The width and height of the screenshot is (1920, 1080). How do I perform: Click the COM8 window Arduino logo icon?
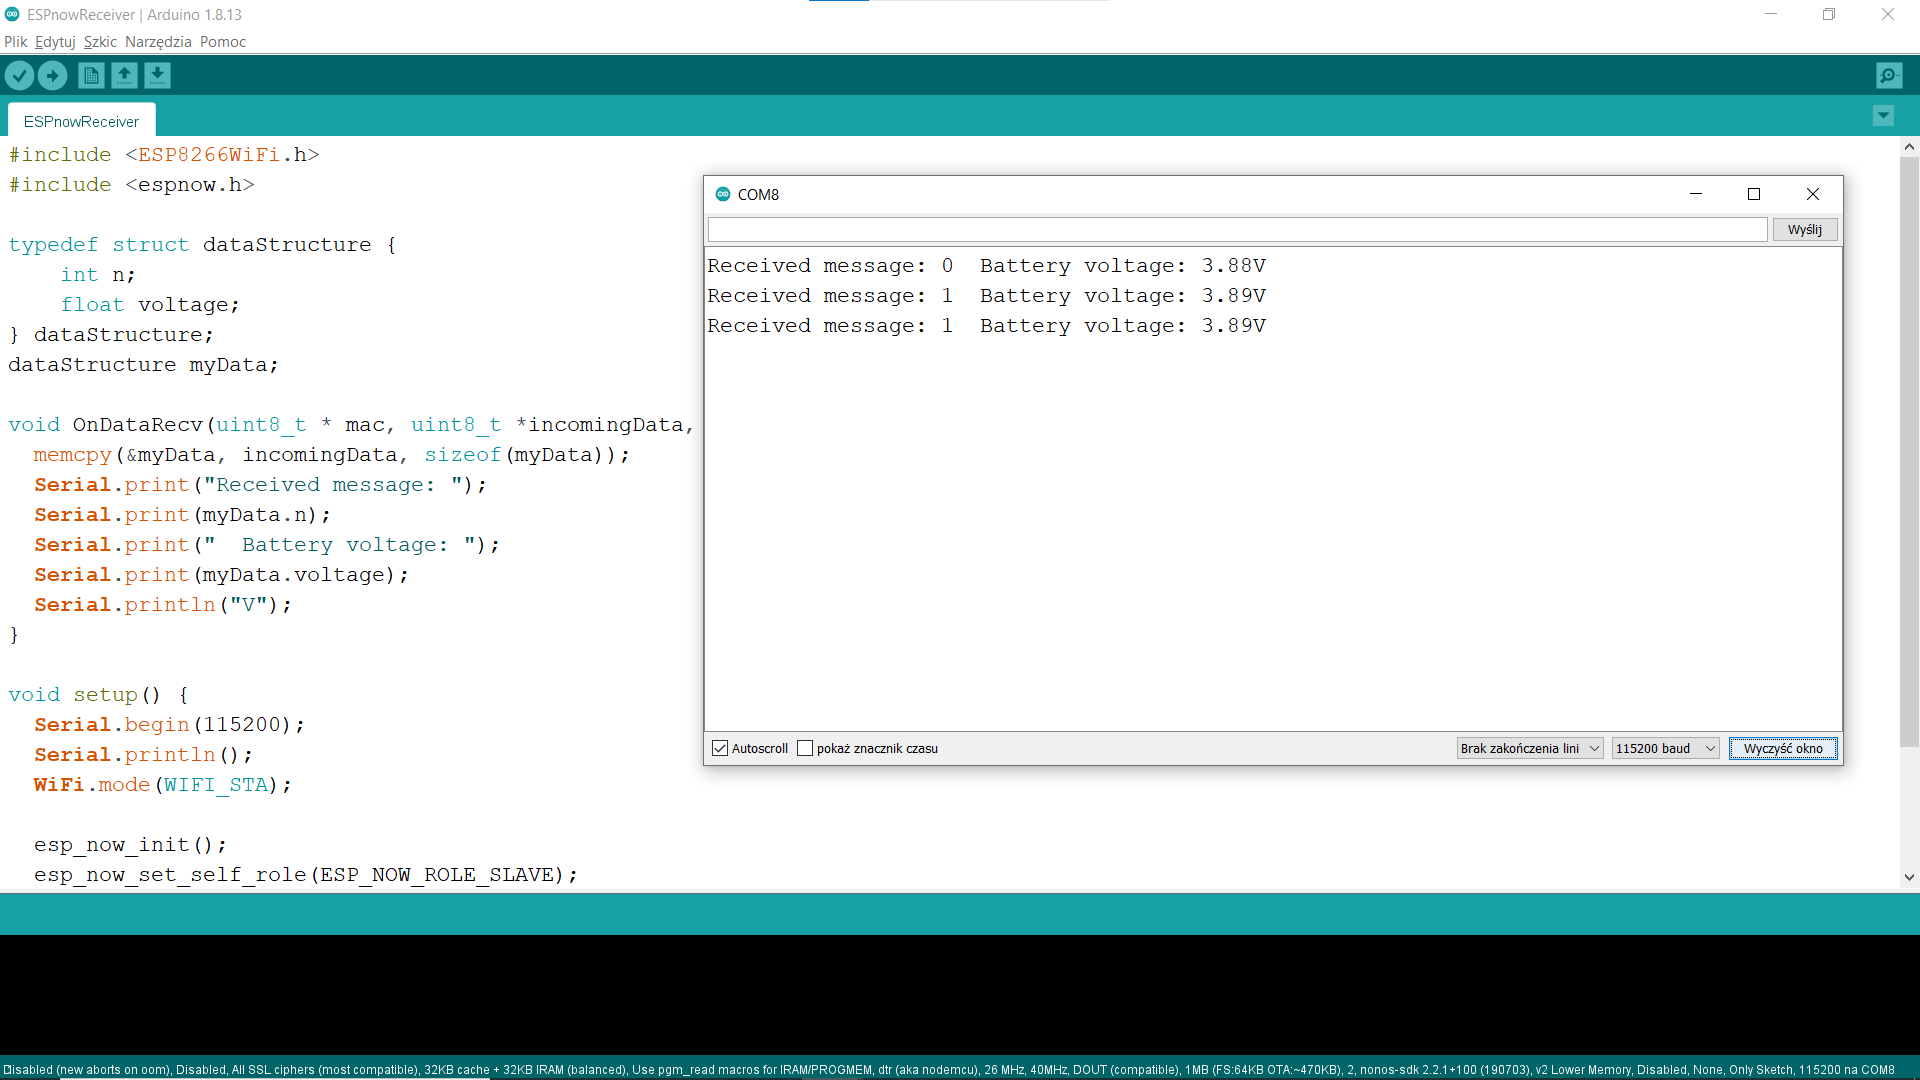(723, 194)
